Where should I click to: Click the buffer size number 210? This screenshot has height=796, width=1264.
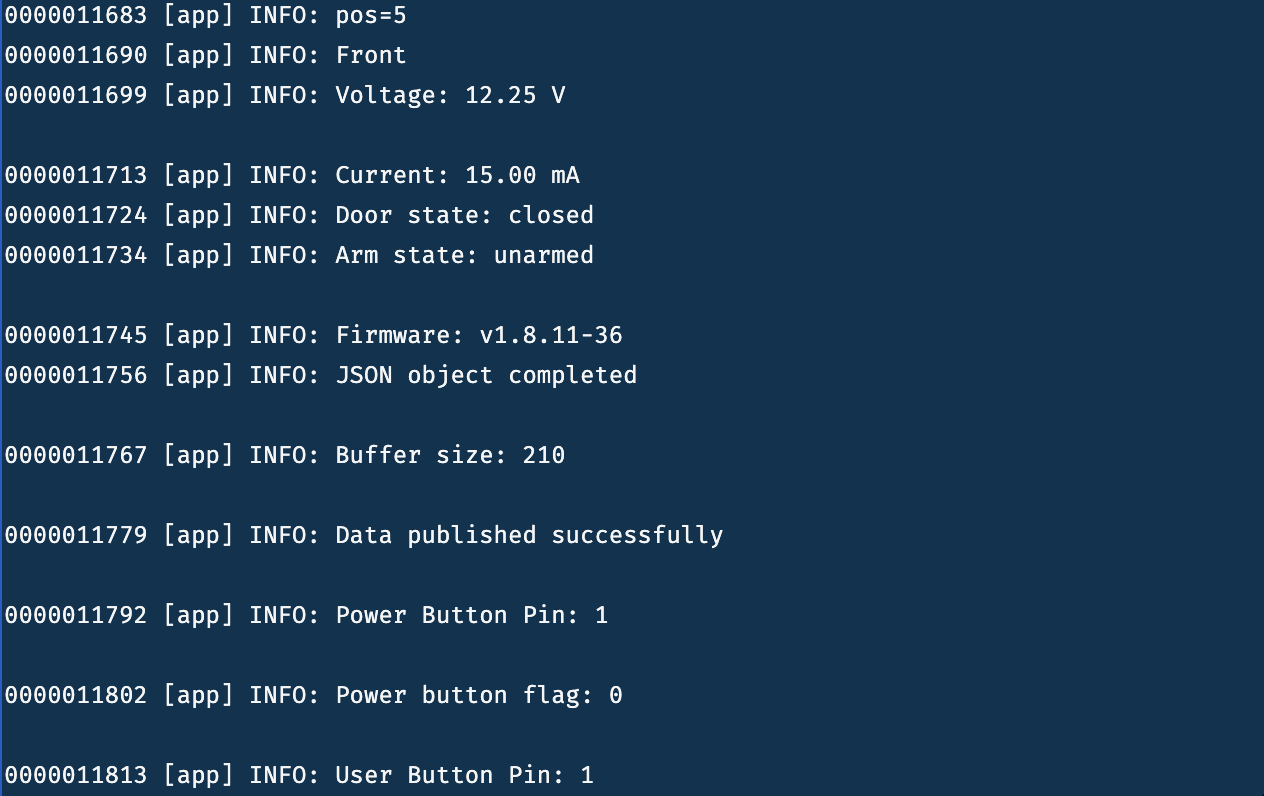click(544, 456)
